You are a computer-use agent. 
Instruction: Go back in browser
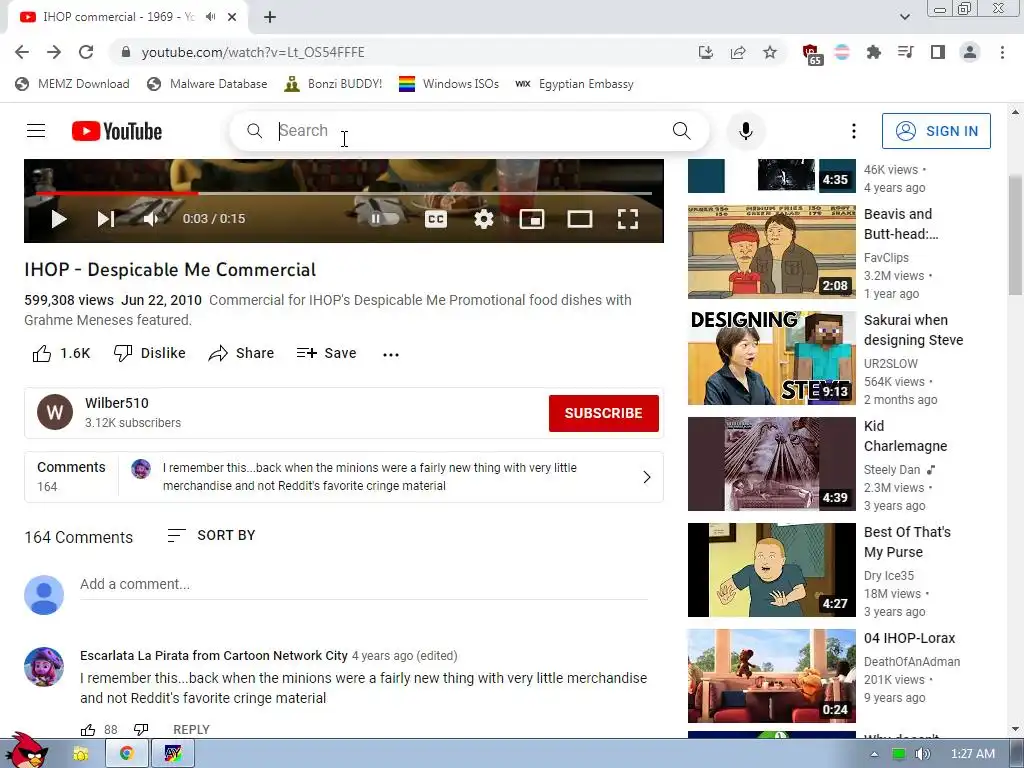(22, 52)
